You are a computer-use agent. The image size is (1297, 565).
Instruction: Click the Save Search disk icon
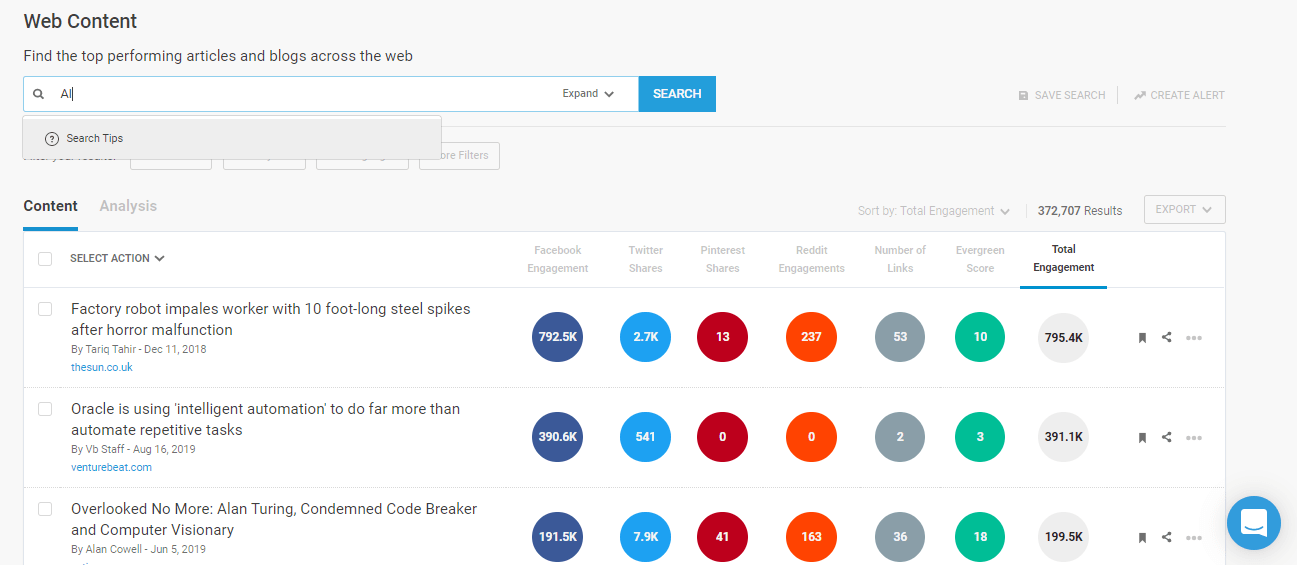[x=1023, y=96]
